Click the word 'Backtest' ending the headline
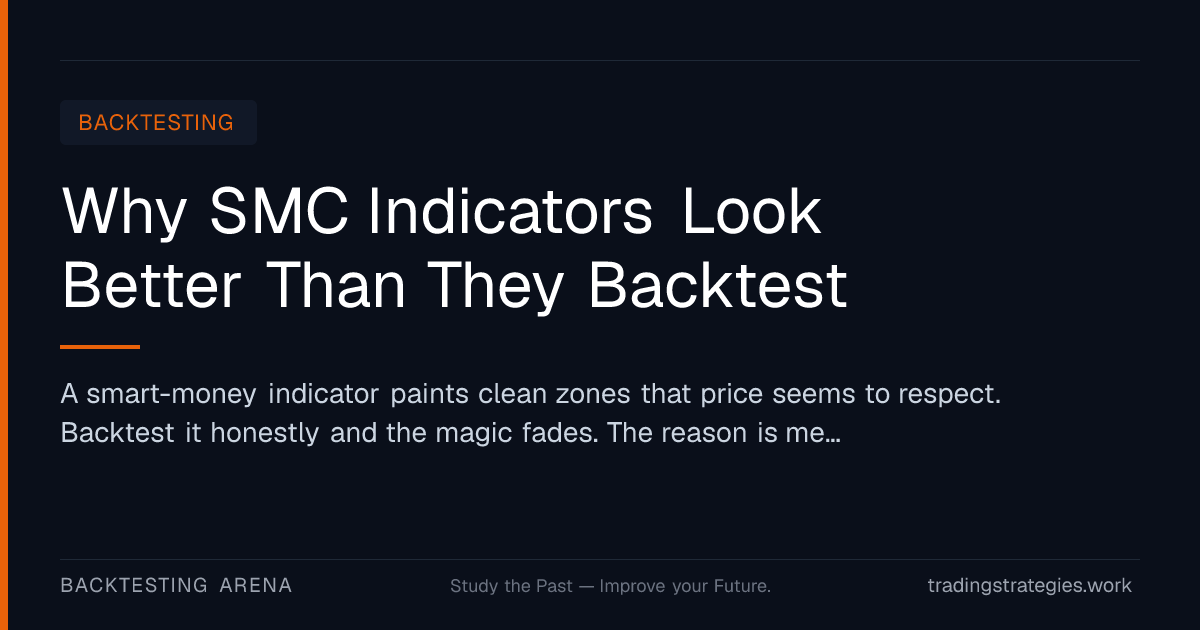1200x630 pixels. (717, 285)
